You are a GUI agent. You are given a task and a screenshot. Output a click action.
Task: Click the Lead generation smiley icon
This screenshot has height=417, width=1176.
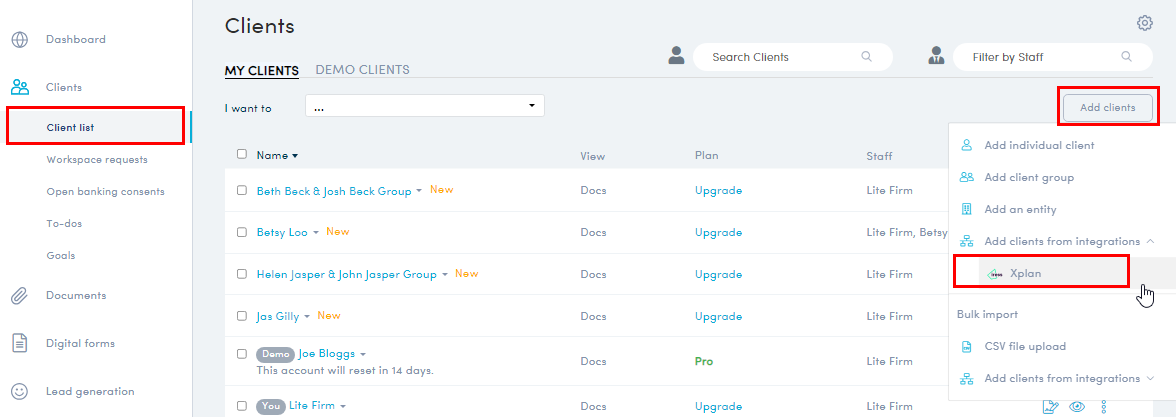click(19, 391)
